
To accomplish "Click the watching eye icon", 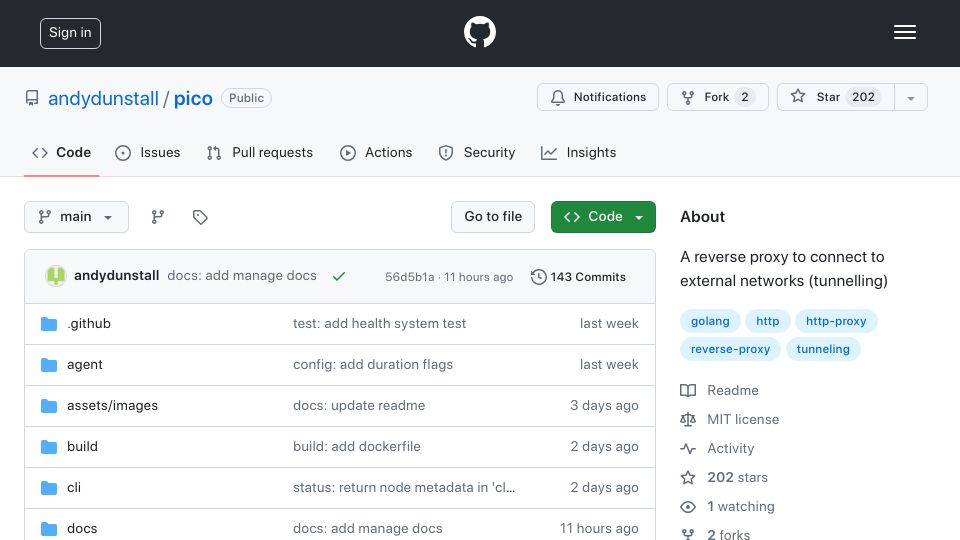I will (688, 507).
